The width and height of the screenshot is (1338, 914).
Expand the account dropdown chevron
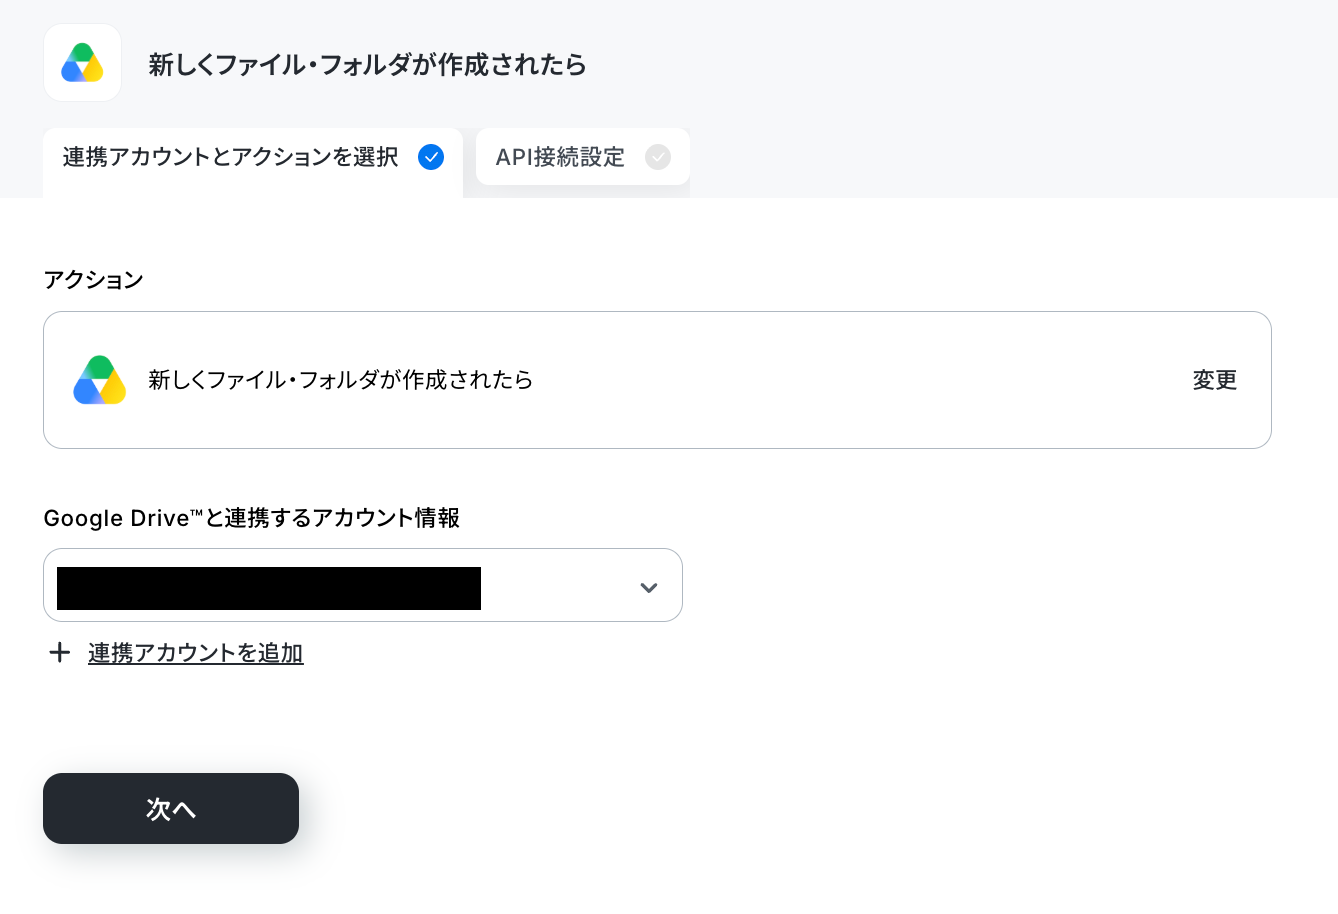click(x=649, y=587)
